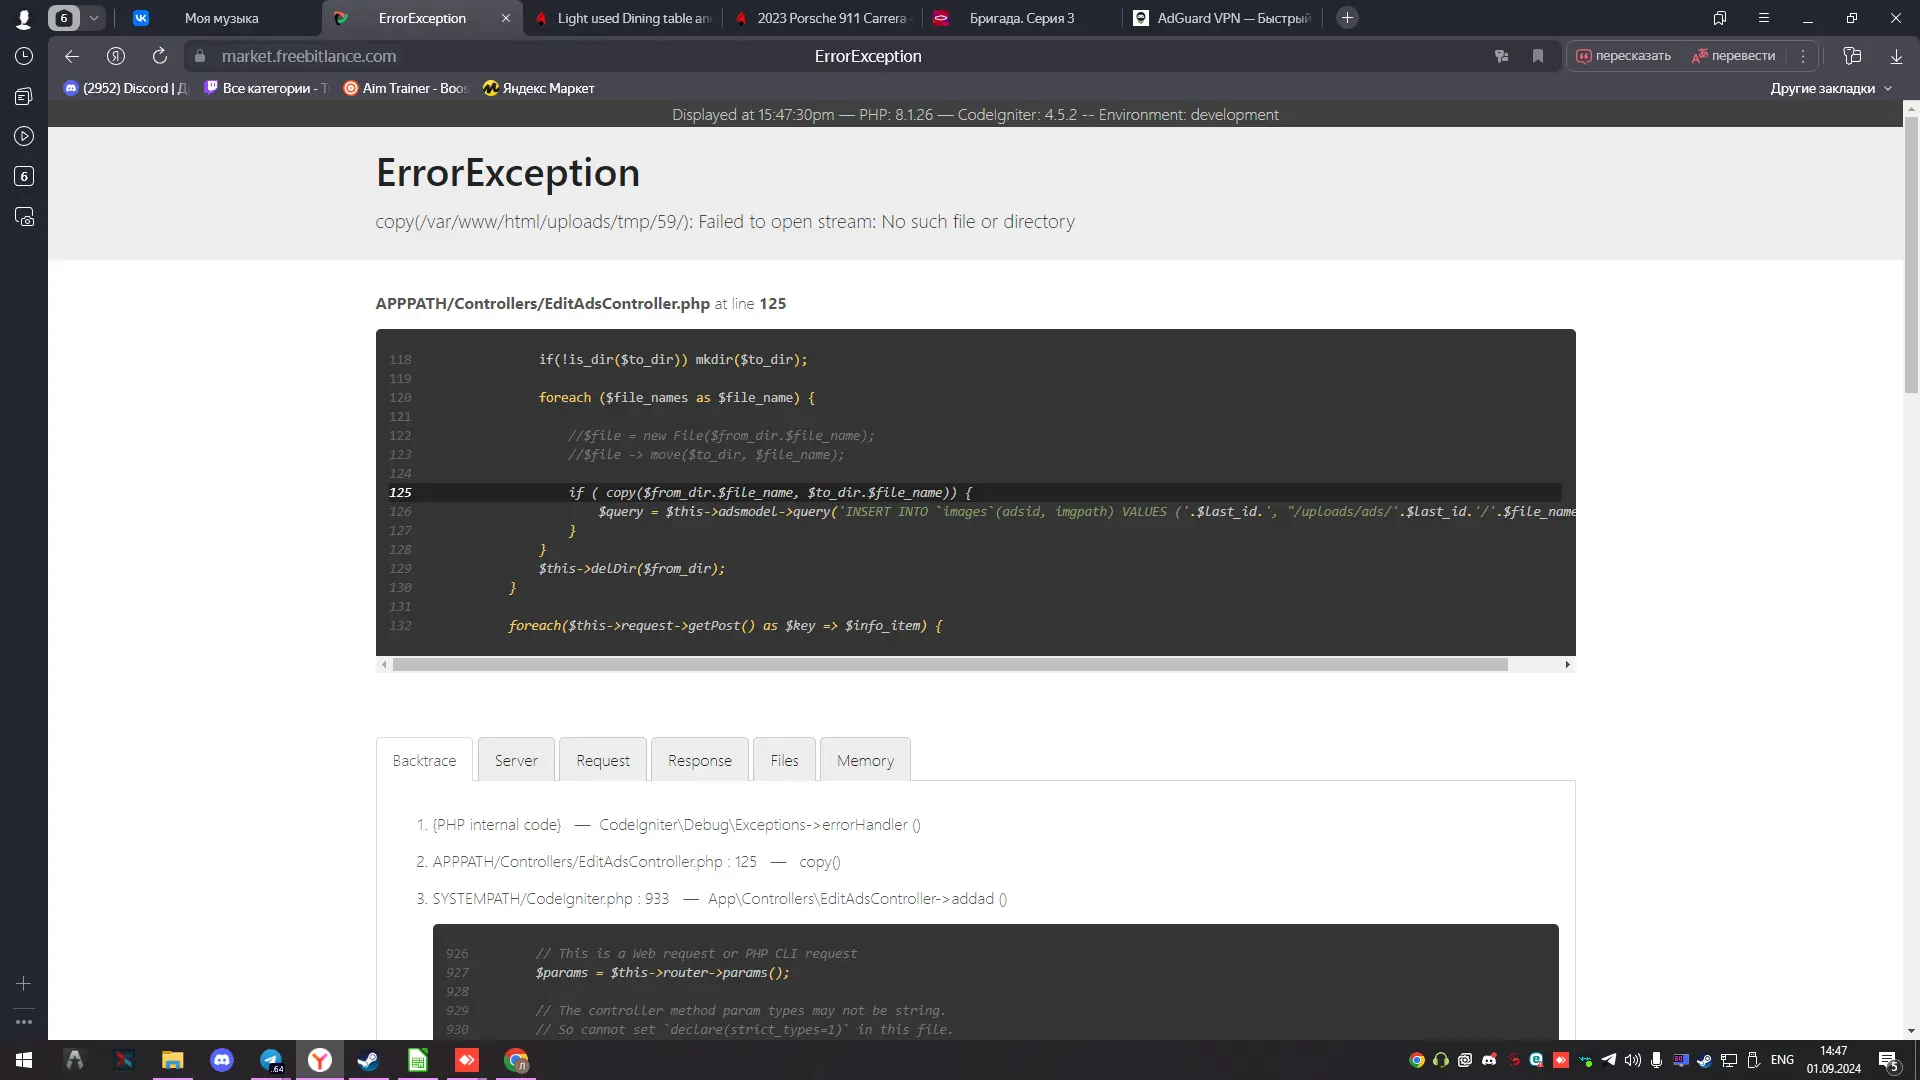
Task: Open the screenshot camera sidebar icon
Action: [x=24, y=217]
